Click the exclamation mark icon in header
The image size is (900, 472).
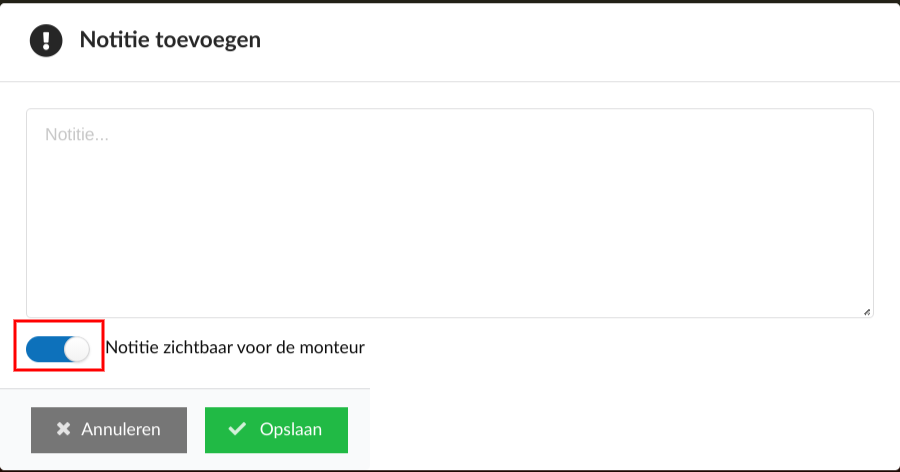tap(46, 40)
